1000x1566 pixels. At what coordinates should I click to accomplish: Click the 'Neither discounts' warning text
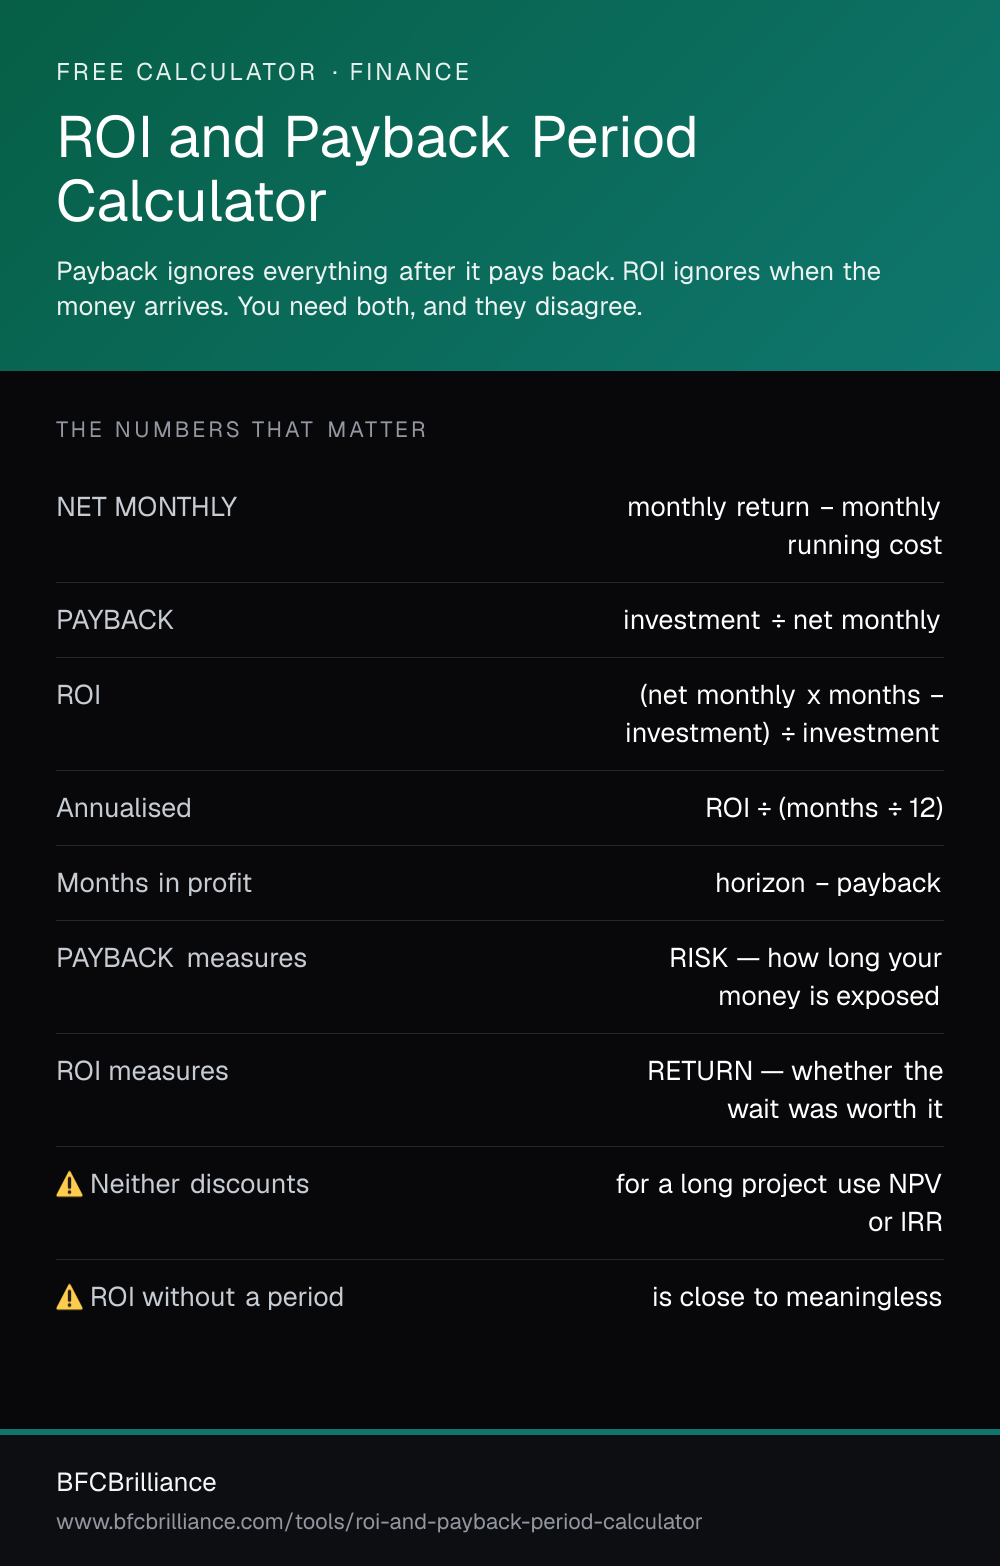(200, 1184)
